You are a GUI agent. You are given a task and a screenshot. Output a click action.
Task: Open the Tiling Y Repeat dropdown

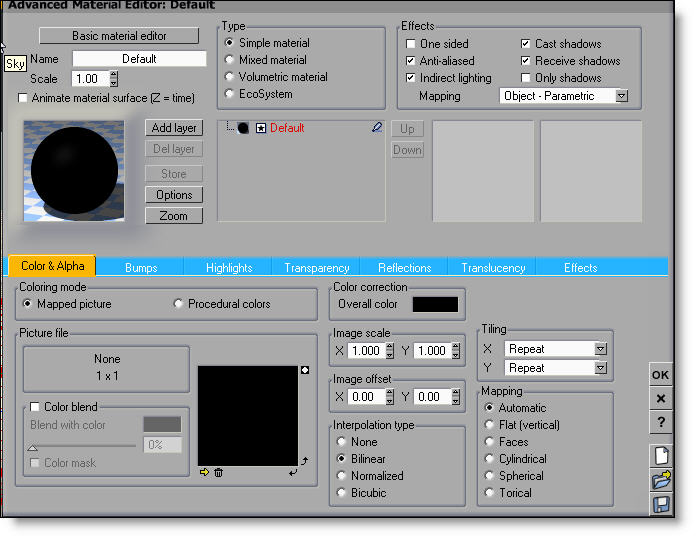(600, 368)
